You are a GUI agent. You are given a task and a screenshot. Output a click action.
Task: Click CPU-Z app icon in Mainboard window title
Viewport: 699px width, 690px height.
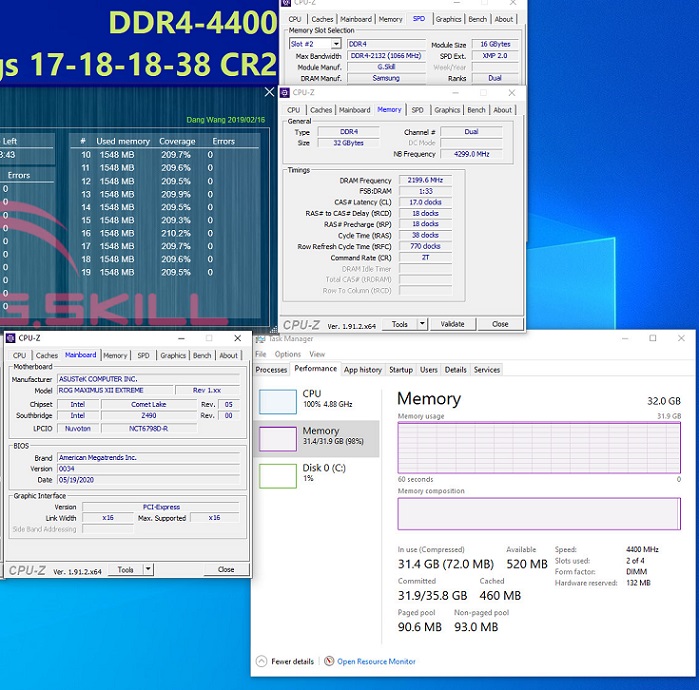(x=10, y=338)
